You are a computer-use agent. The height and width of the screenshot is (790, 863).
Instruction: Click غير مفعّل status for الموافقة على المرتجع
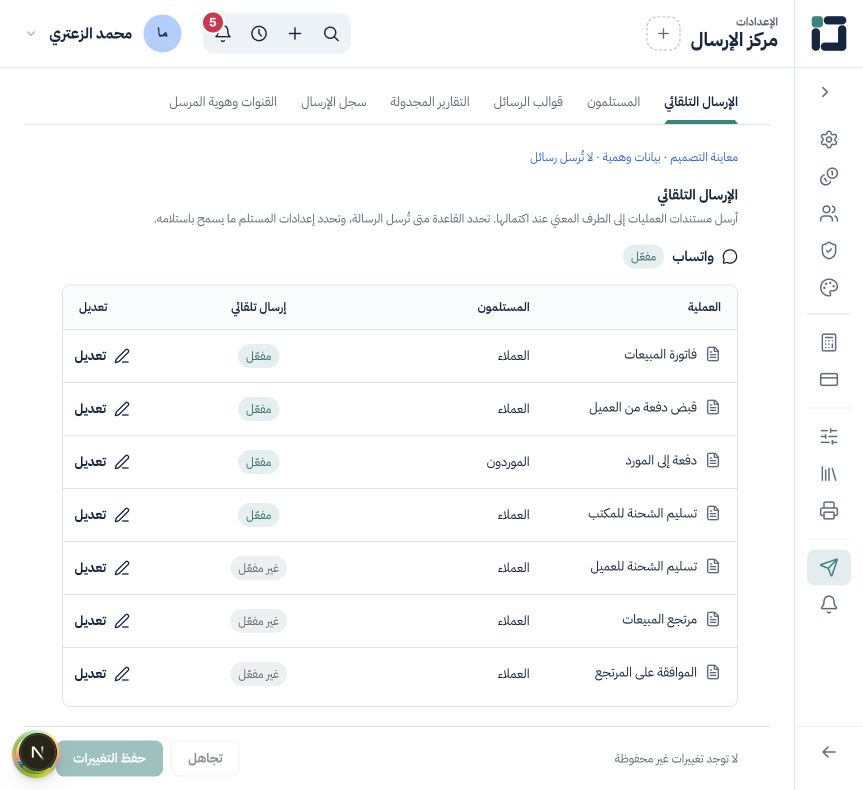coord(259,674)
